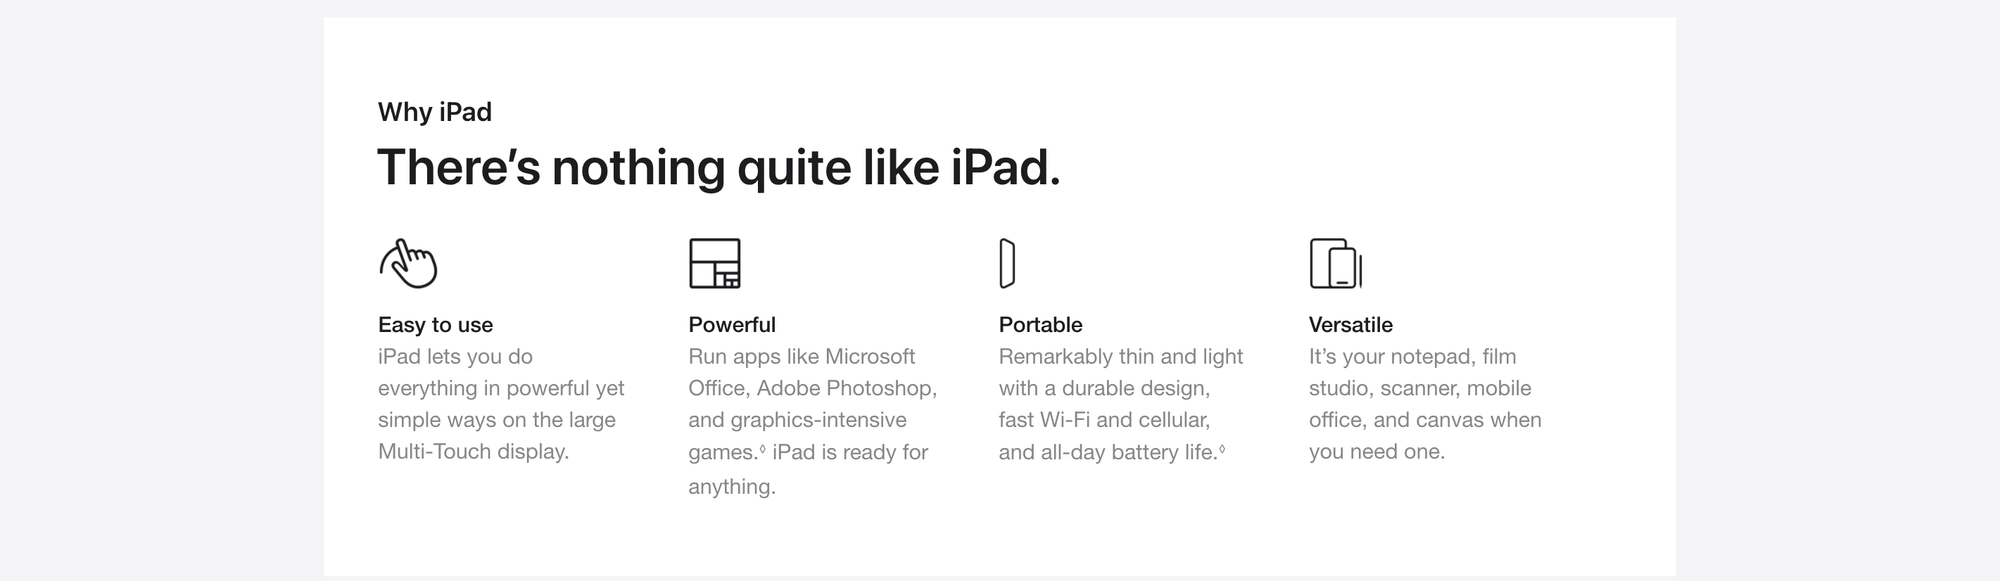Screen dimensions: 2000x581
Task: Click the "Why iPad" section label
Action: [x=435, y=112]
